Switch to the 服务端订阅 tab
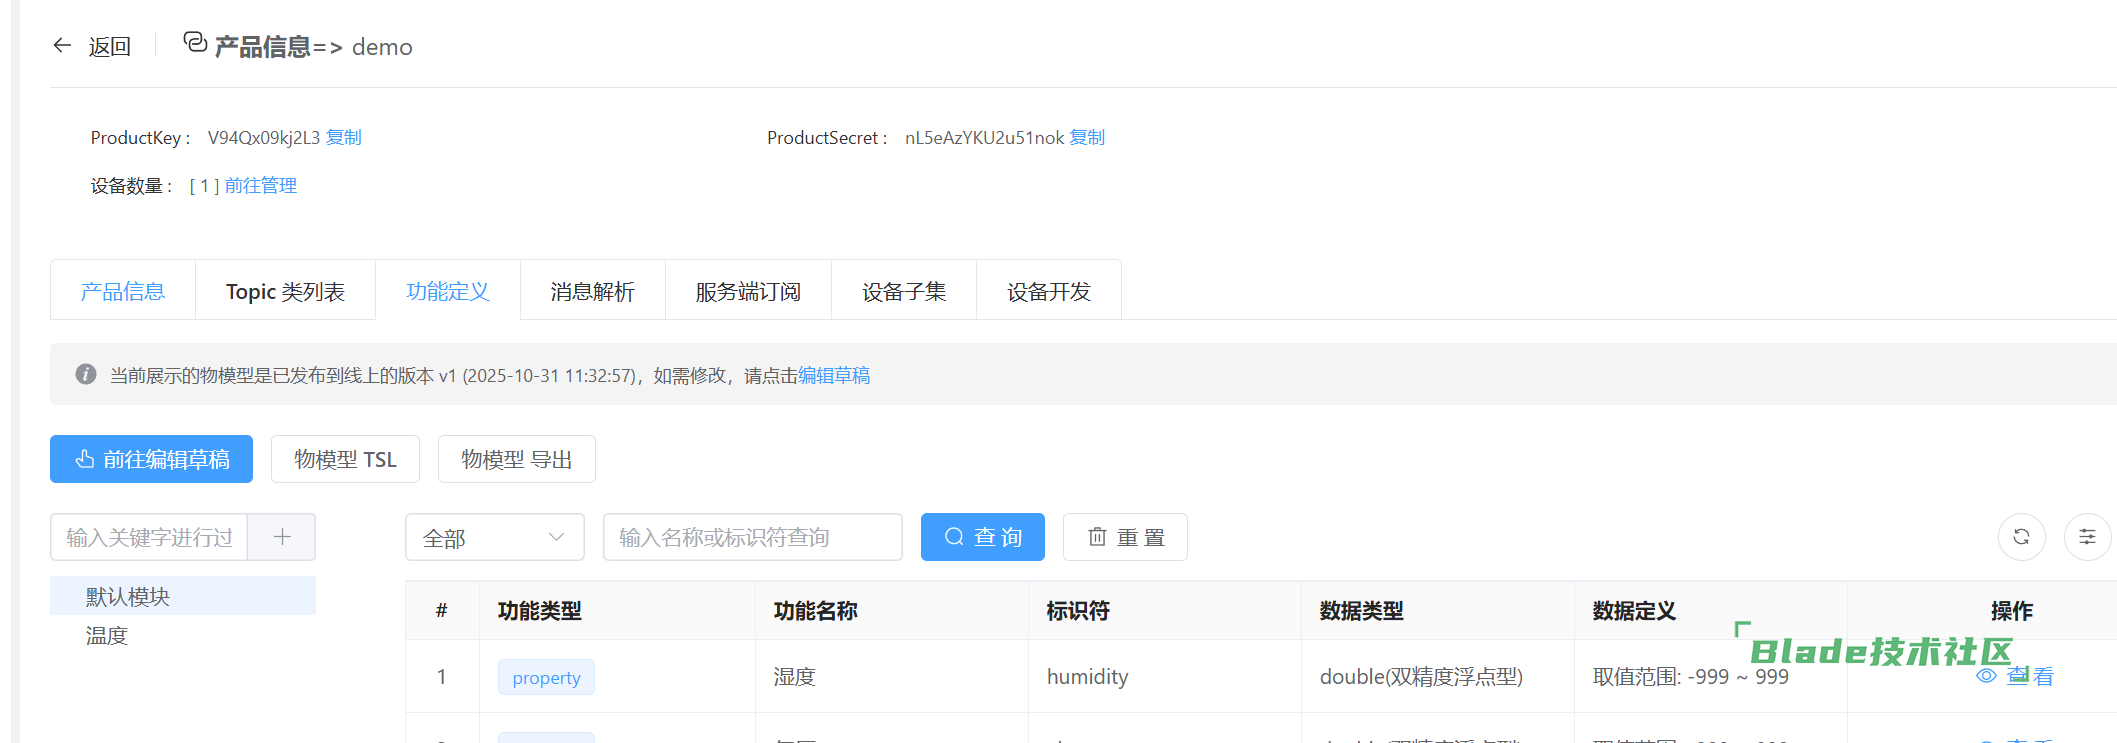2117x743 pixels. [748, 291]
